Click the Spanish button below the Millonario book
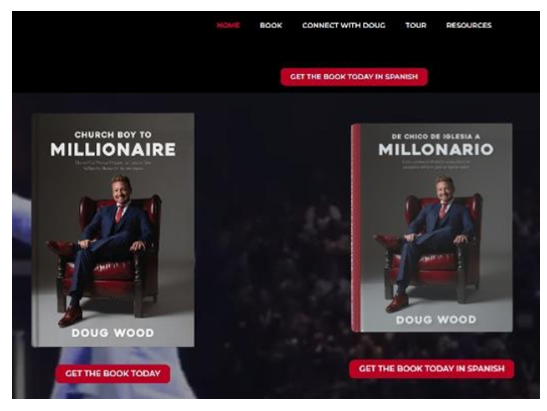Image resolution: width=547 pixels, height=411 pixels. (x=432, y=369)
